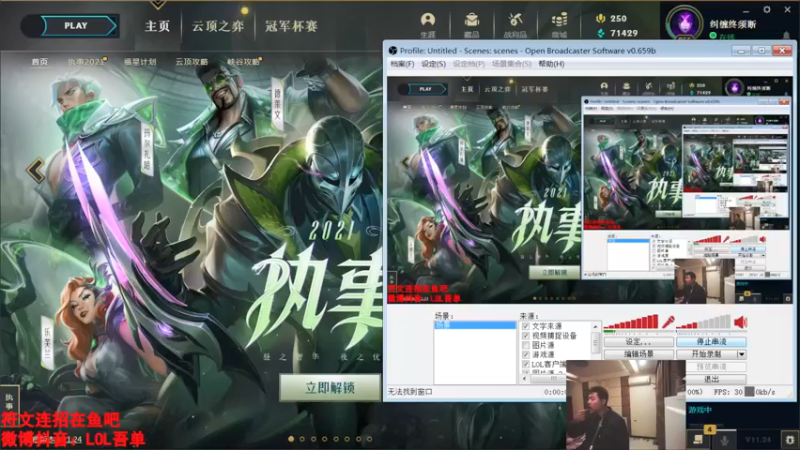The width and height of the screenshot is (800, 450).
Task: Mute the microphone icon in OBS
Action: [668, 322]
